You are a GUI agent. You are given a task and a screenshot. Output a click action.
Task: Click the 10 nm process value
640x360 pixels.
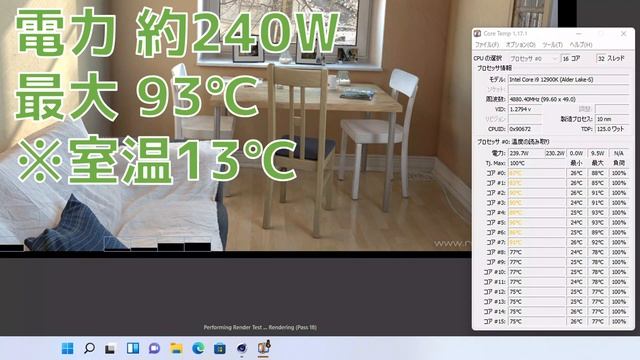pyautogui.click(x=612, y=119)
